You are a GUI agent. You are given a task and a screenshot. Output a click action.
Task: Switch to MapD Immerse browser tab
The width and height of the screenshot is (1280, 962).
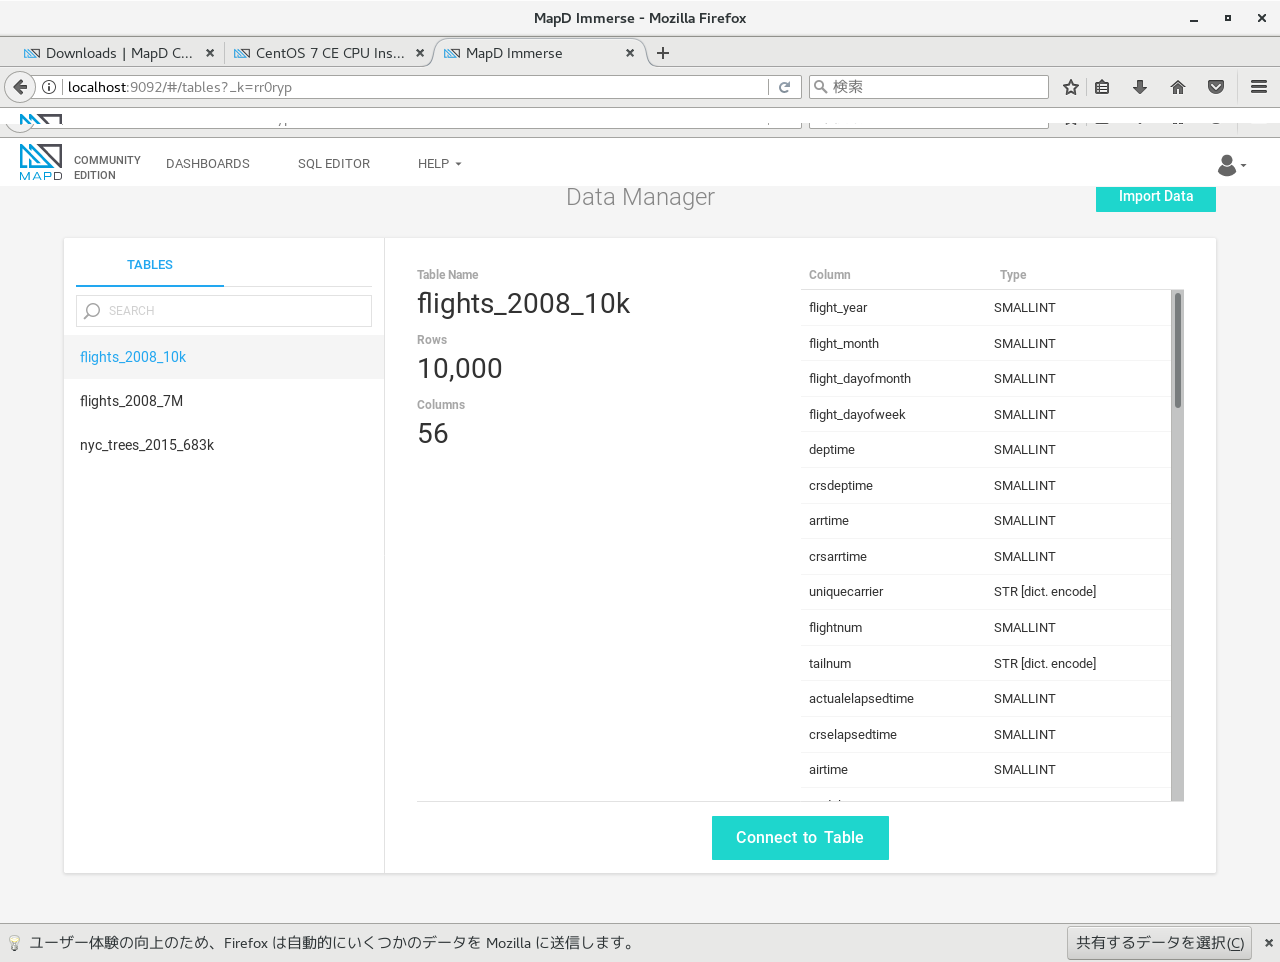coord(540,53)
